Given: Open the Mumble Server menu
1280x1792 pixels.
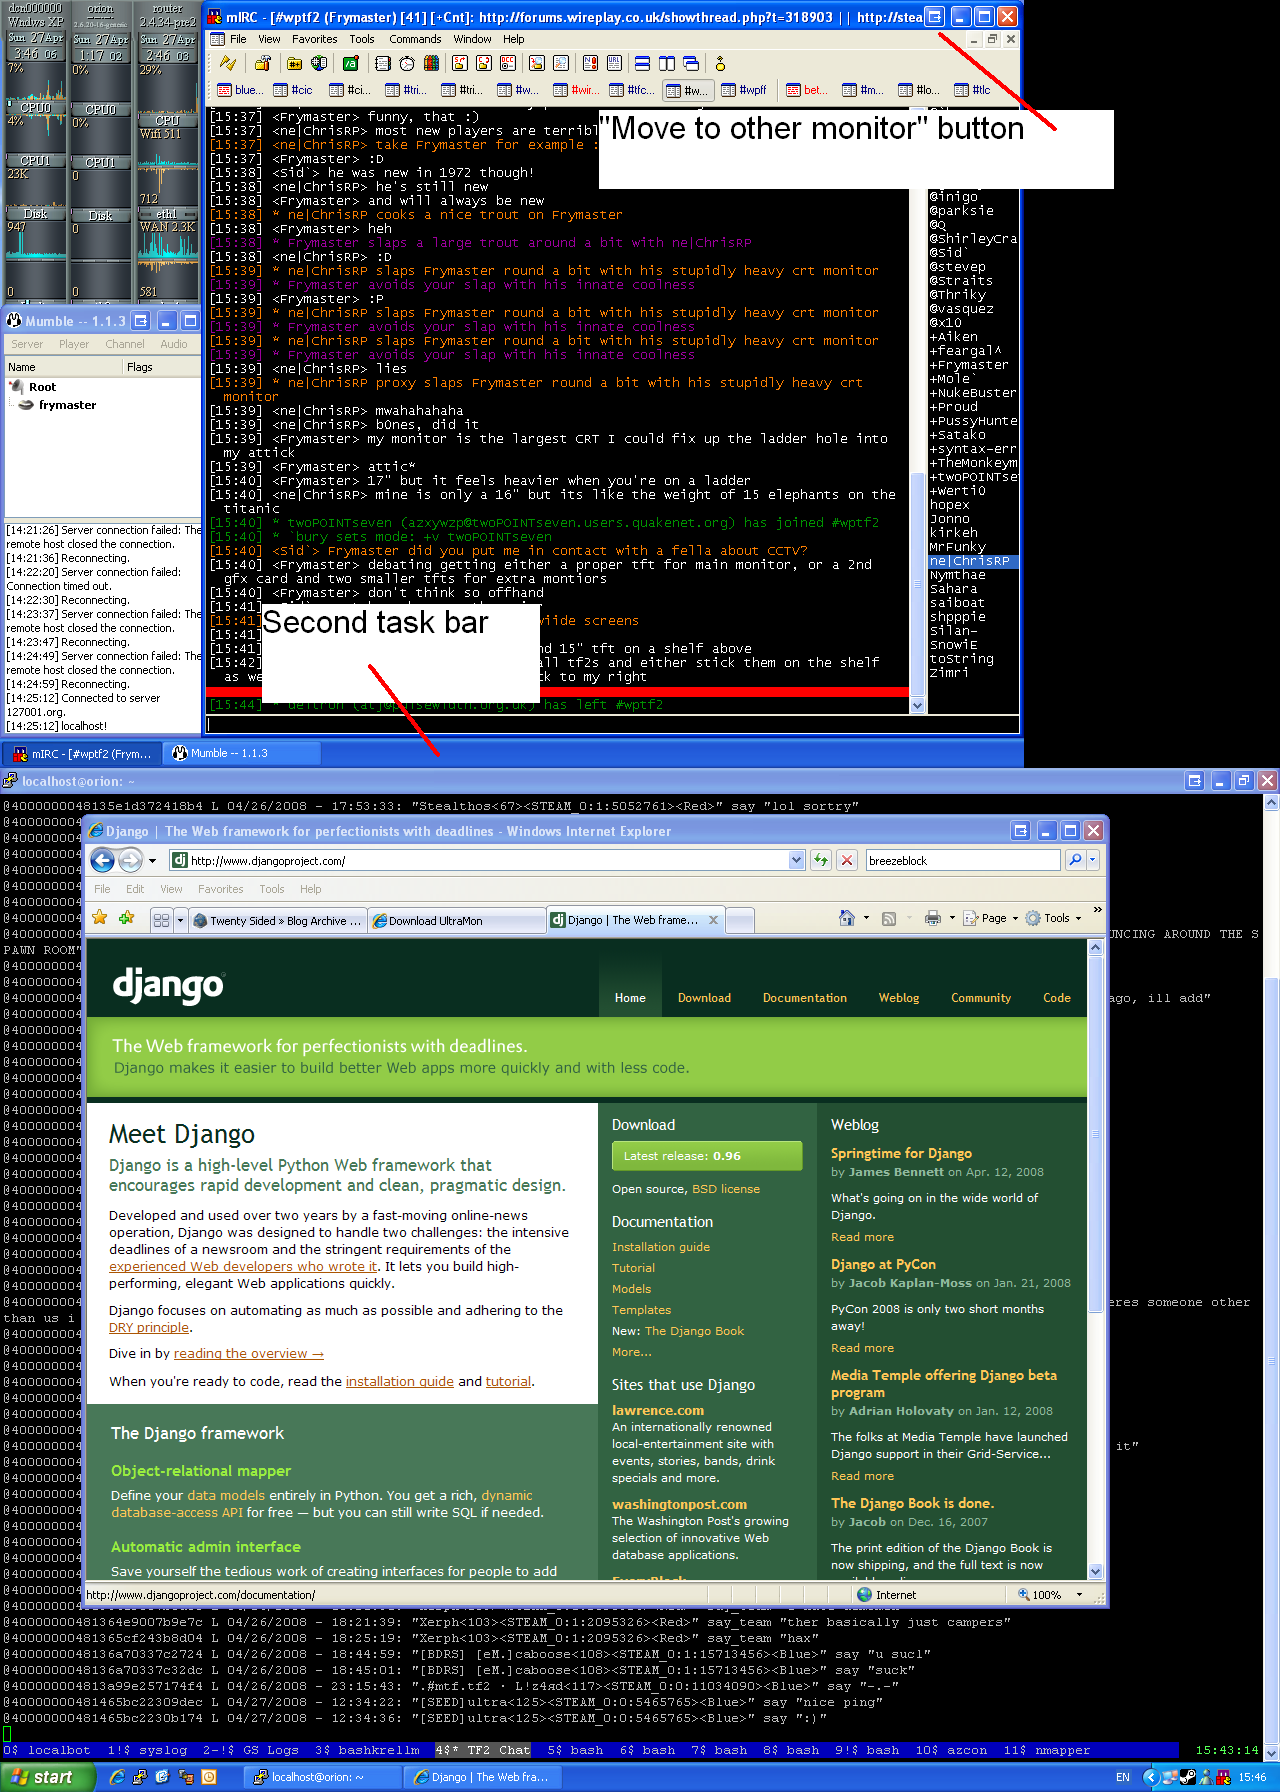Looking at the screenshot, I should [27, 344].
